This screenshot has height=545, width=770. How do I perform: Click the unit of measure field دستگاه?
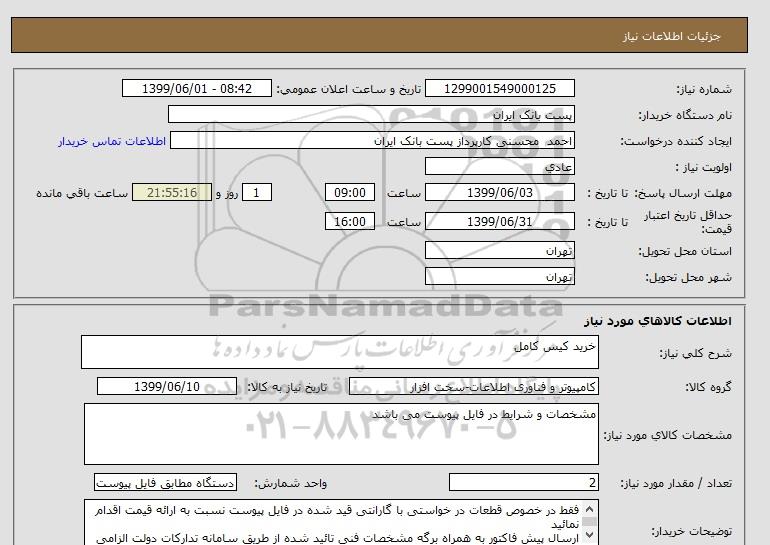pos(165,483)
